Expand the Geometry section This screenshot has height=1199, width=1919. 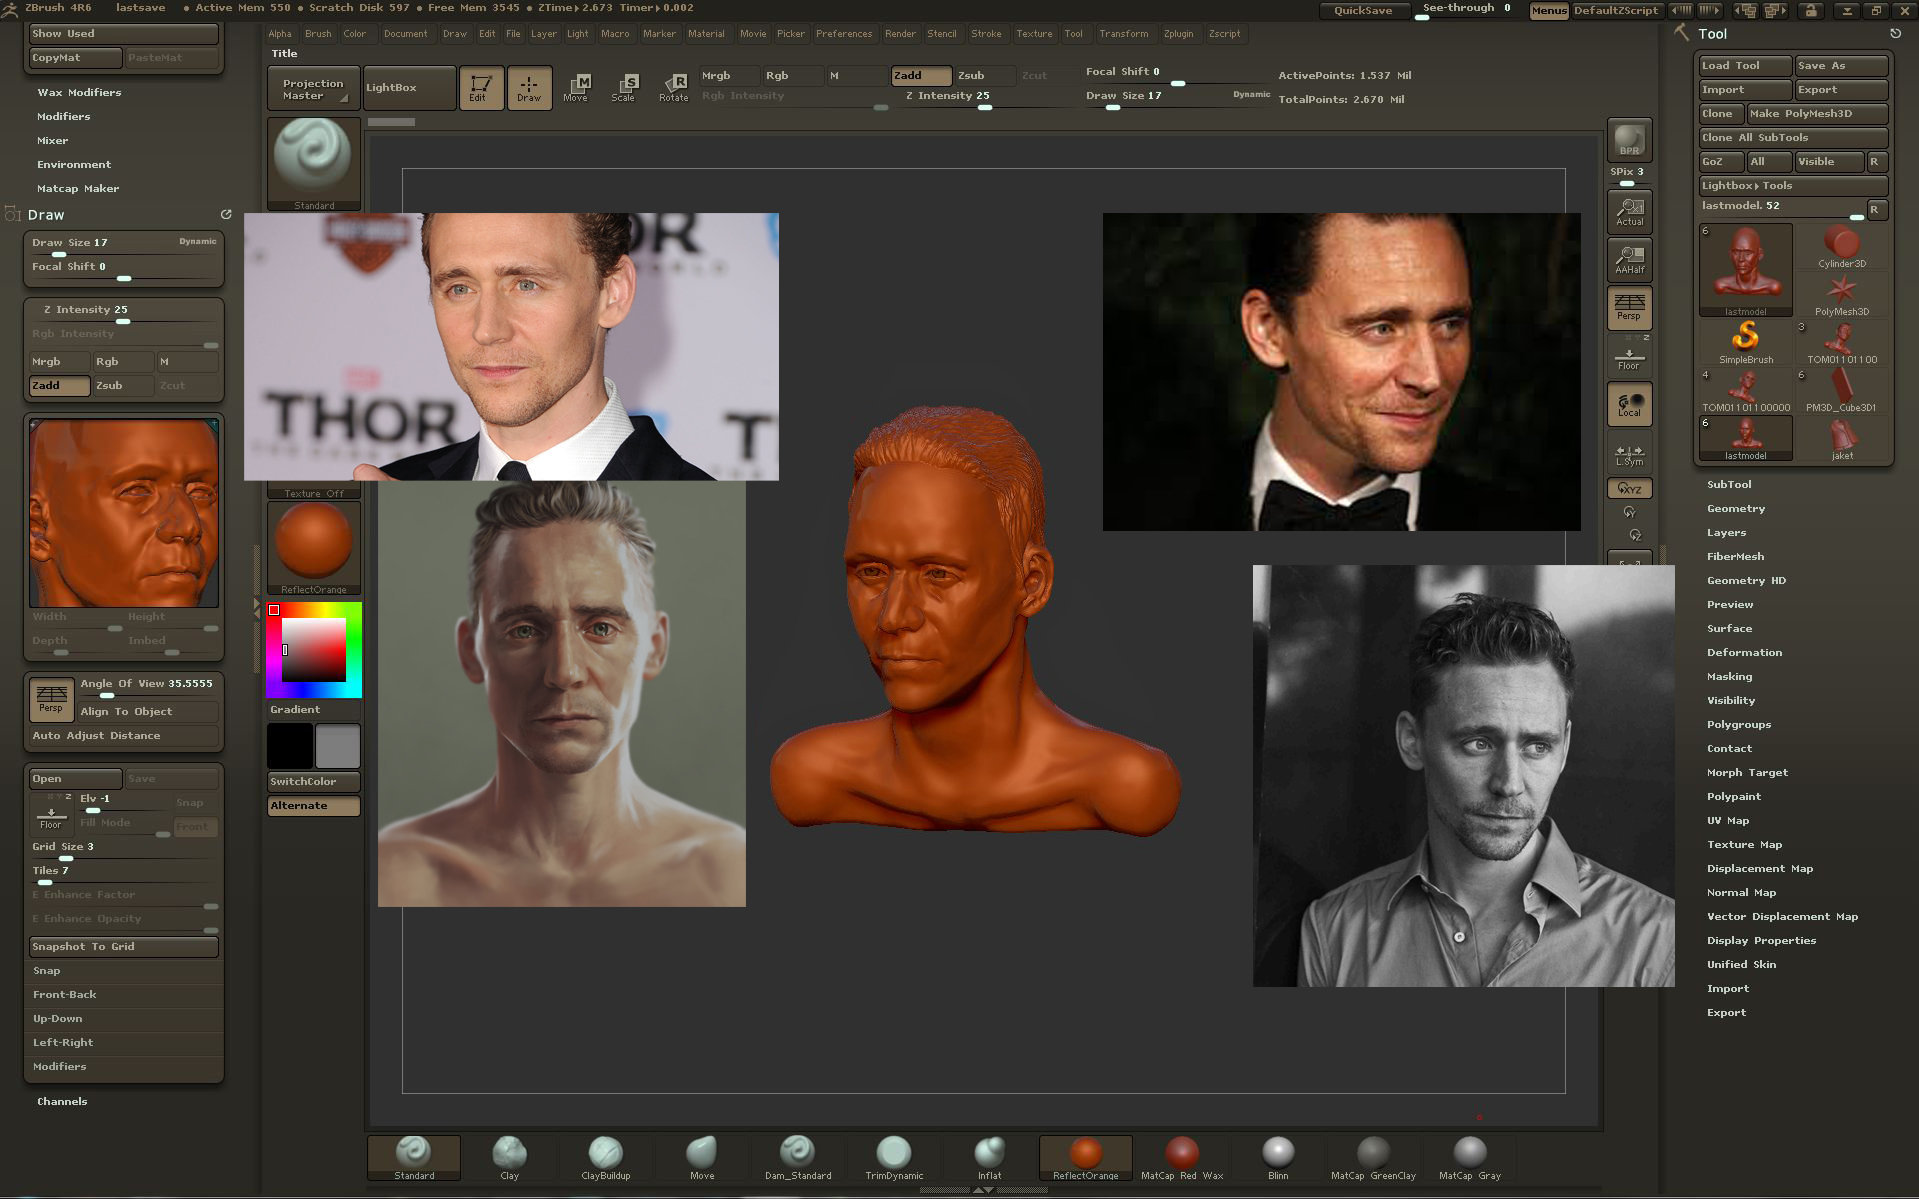click(1736, 508)
